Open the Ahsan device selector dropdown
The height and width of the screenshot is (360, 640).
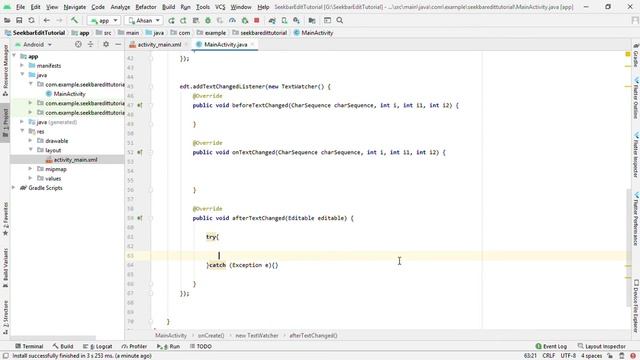point(144,20)
